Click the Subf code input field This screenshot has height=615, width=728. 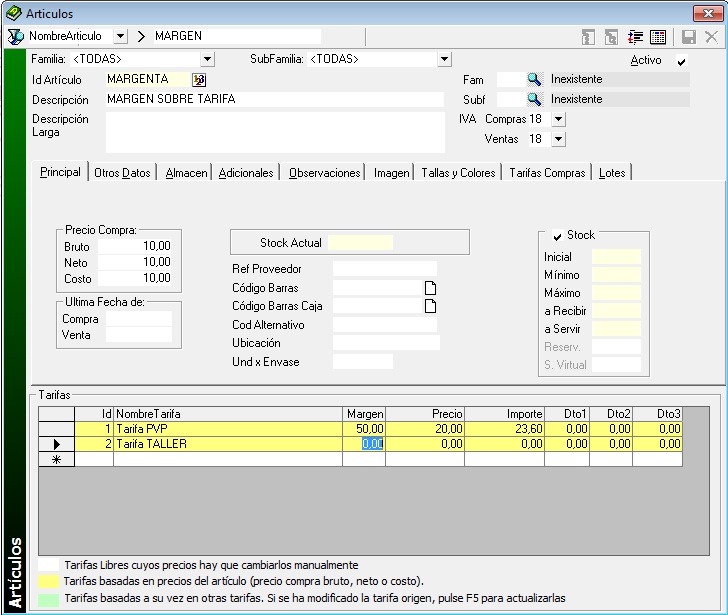click(511, 99)
